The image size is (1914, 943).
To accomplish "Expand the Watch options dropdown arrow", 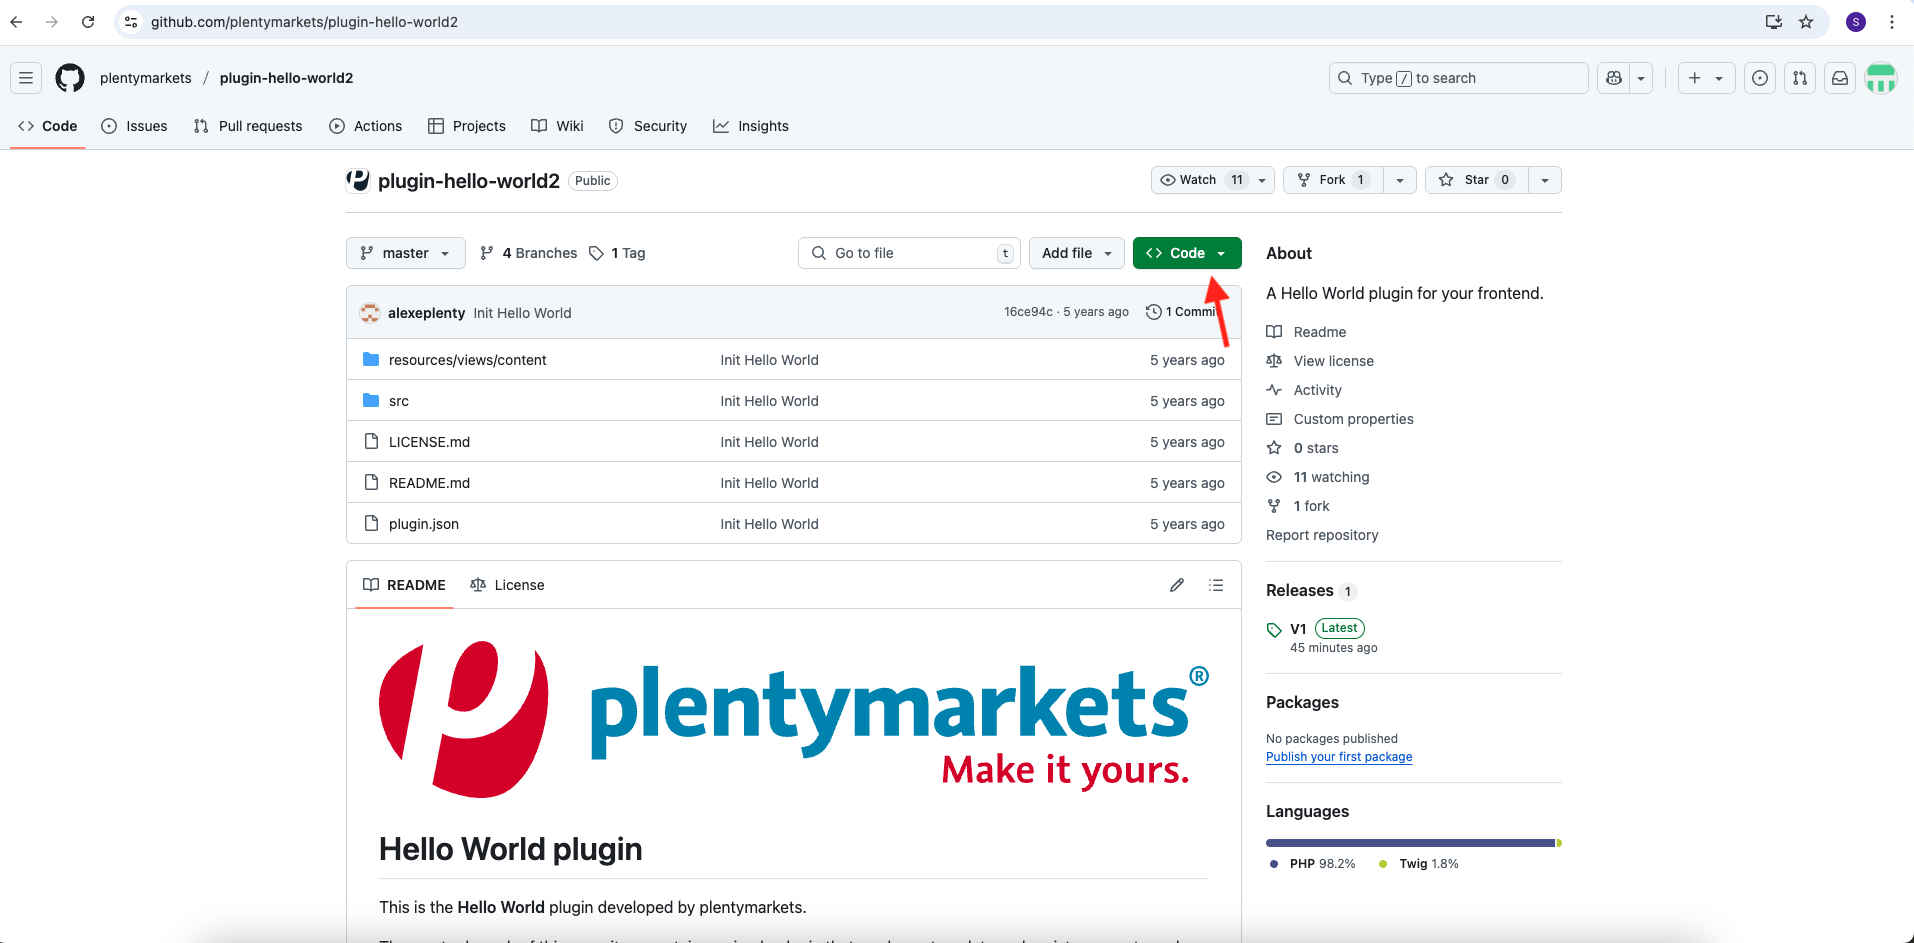I will point(1262,180).
